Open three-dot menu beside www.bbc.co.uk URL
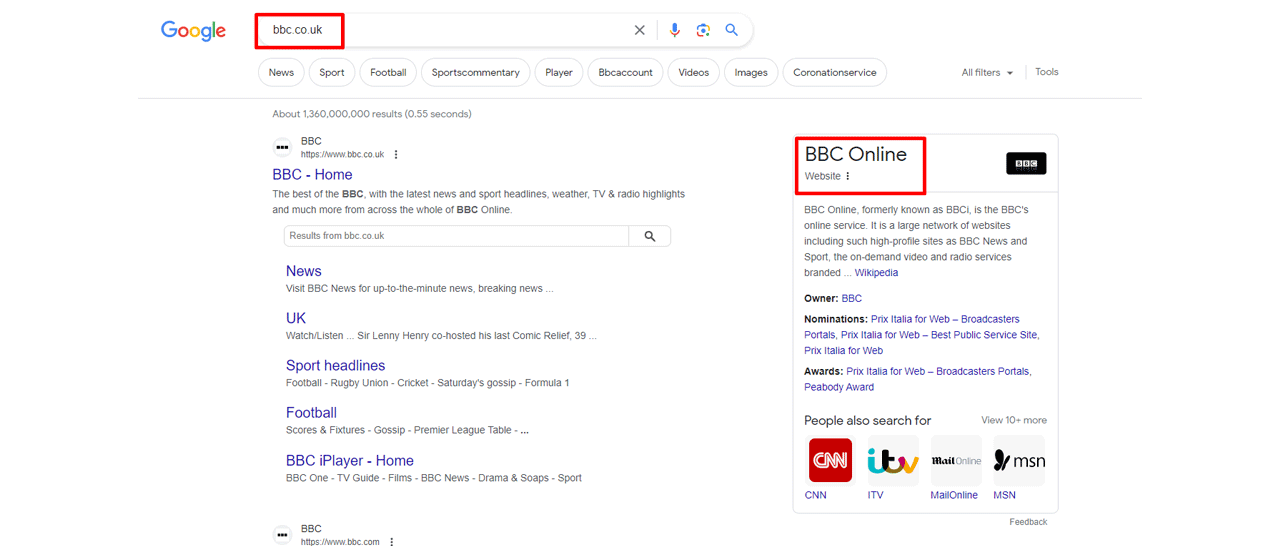This screenshot has height=546, width=1280. (x=396, y=155)
